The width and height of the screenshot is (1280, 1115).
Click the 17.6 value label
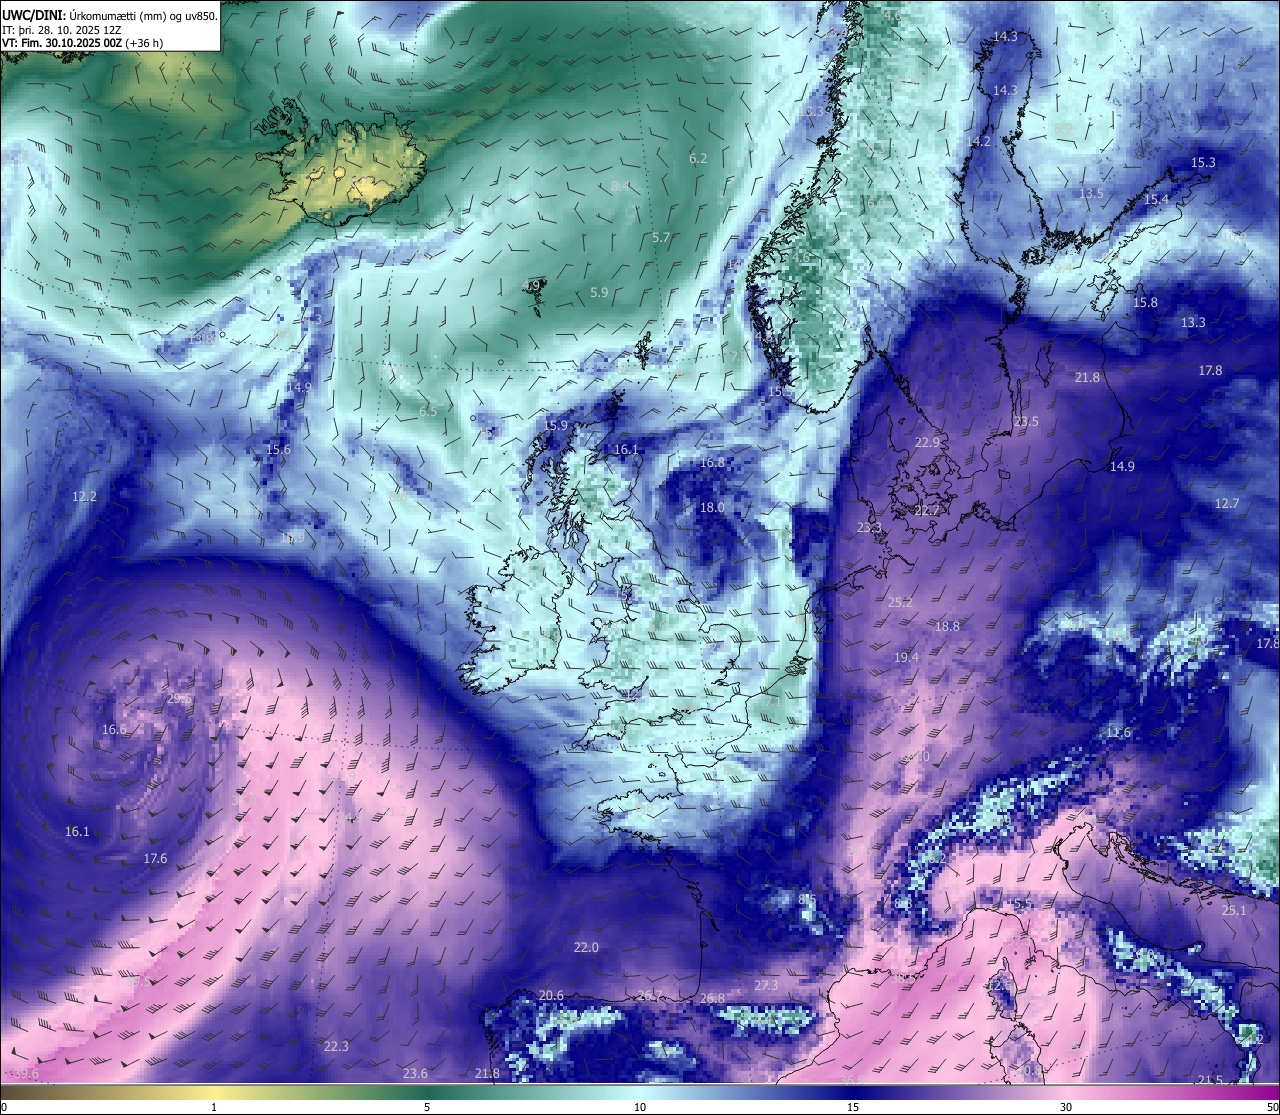[155, 858]
